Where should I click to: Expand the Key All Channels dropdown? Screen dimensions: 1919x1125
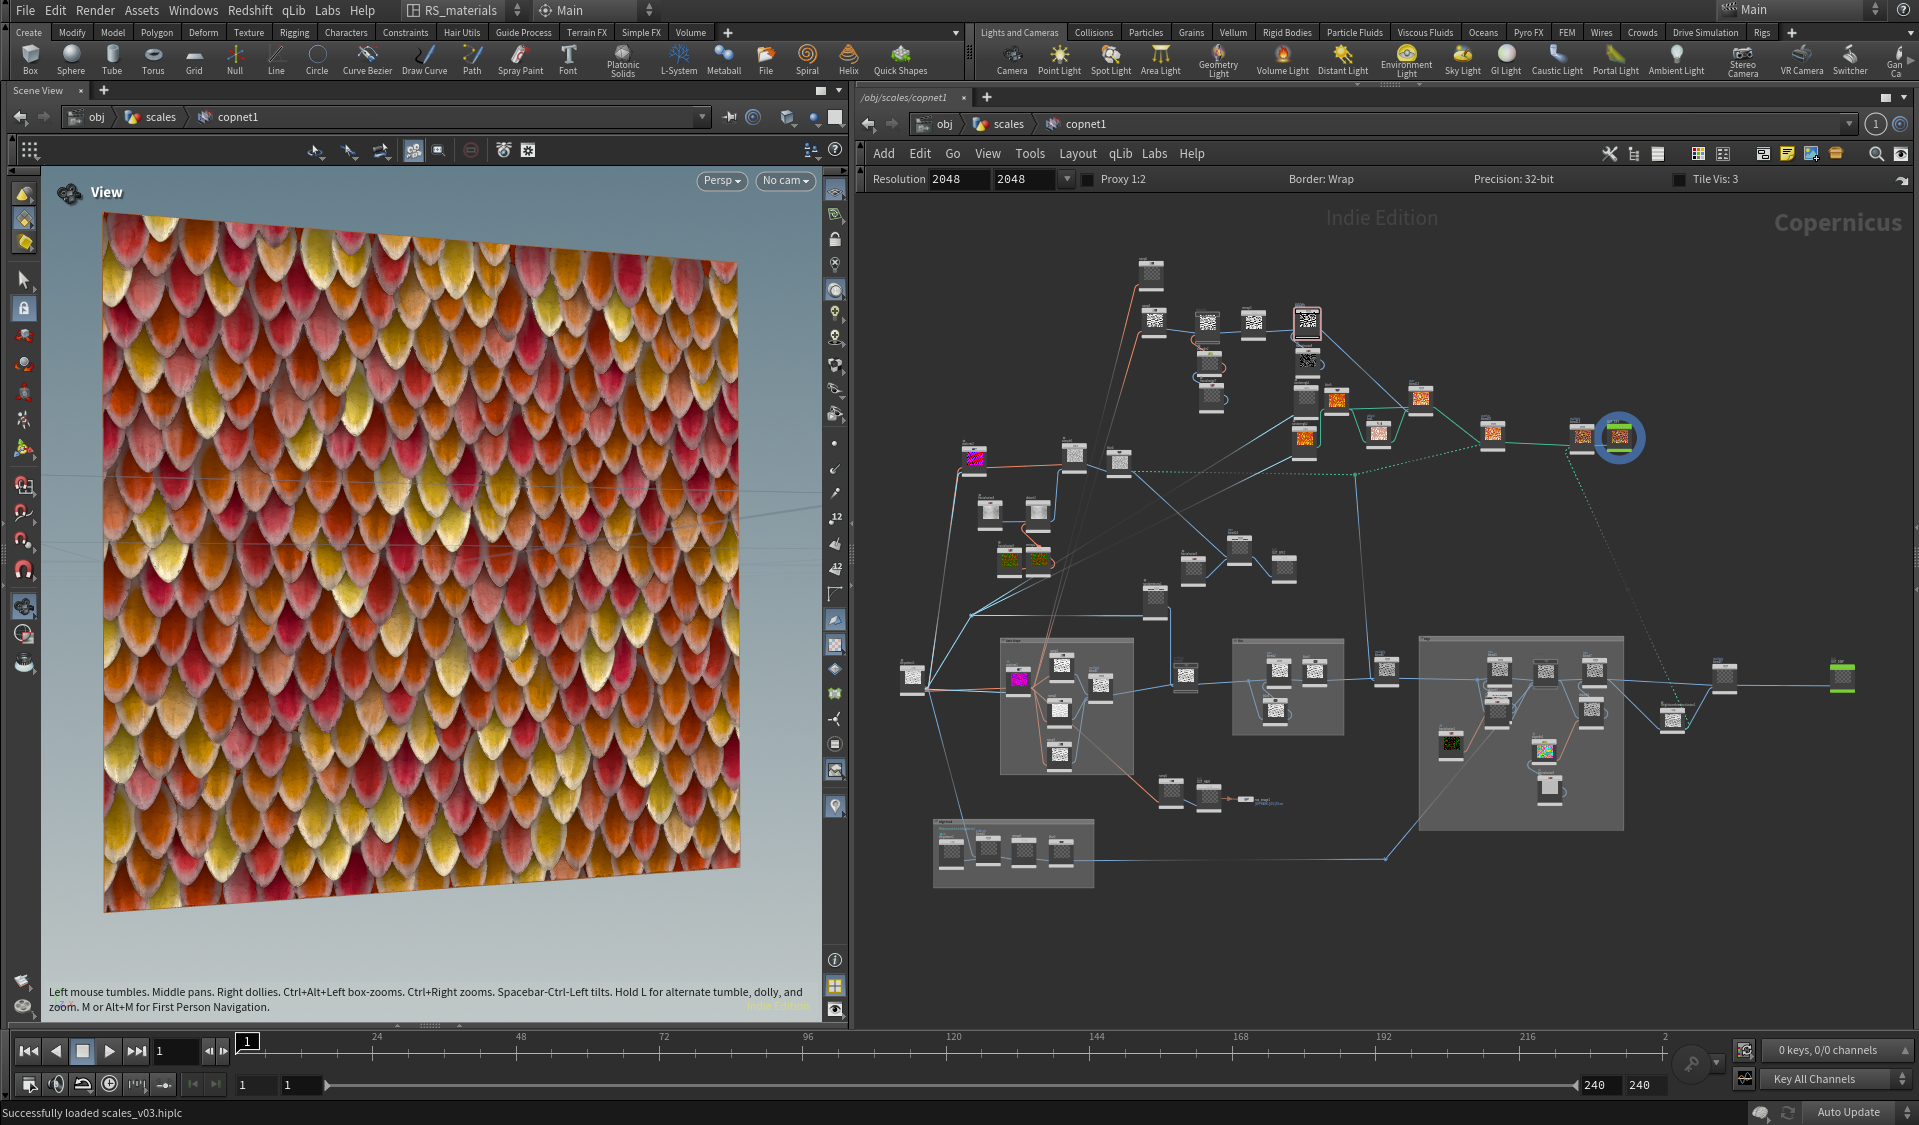click(x=1836, y=1079)
